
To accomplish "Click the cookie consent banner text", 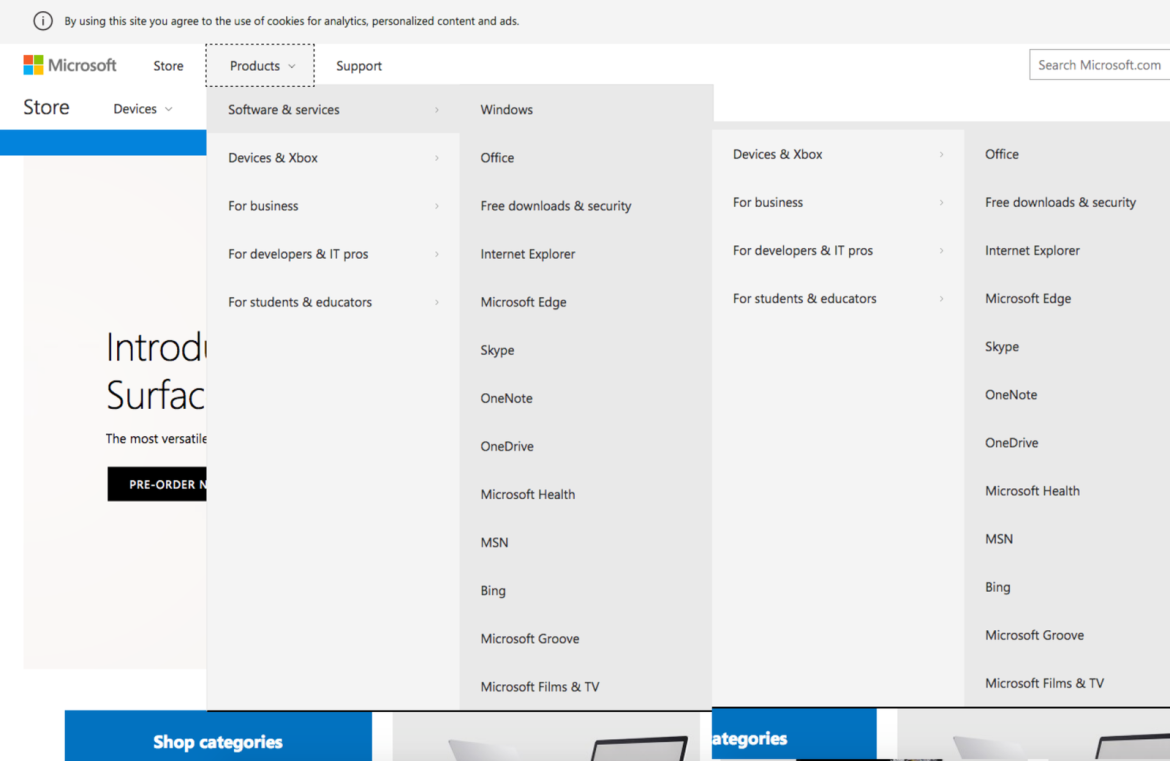I will [x=291, y=21].
